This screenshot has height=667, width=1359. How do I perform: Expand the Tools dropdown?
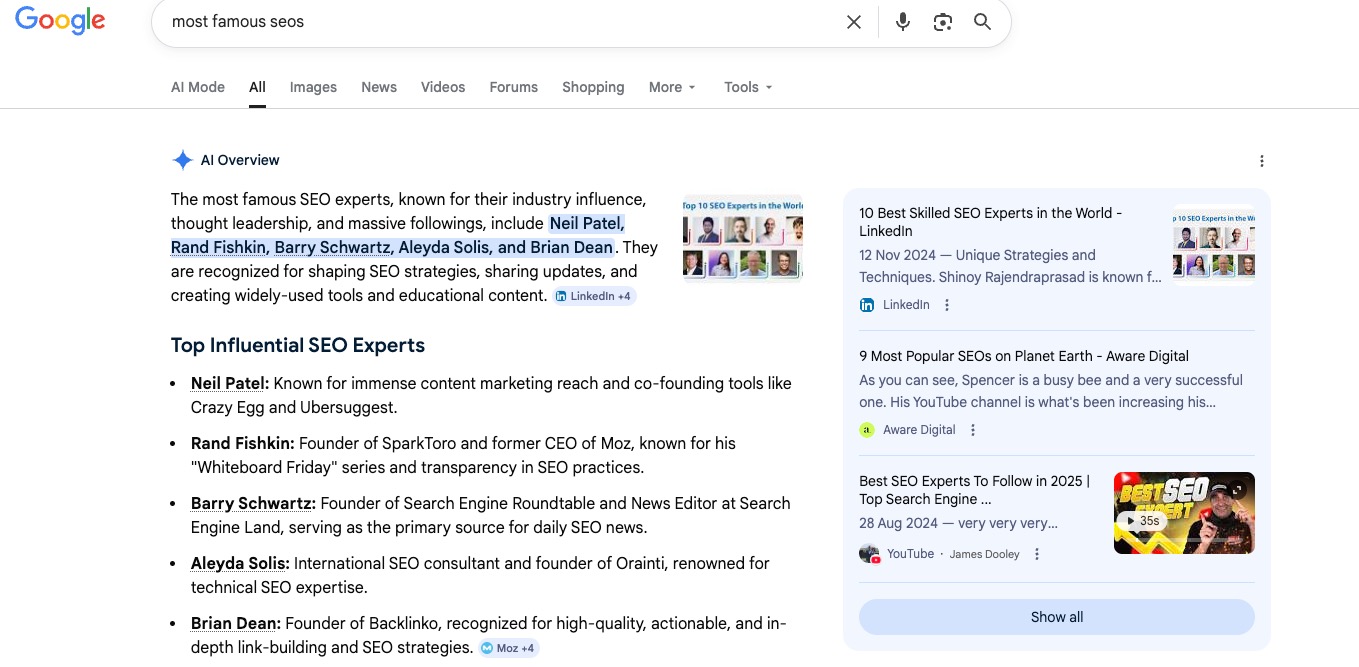pyautogui.click(x=748, y=87)
